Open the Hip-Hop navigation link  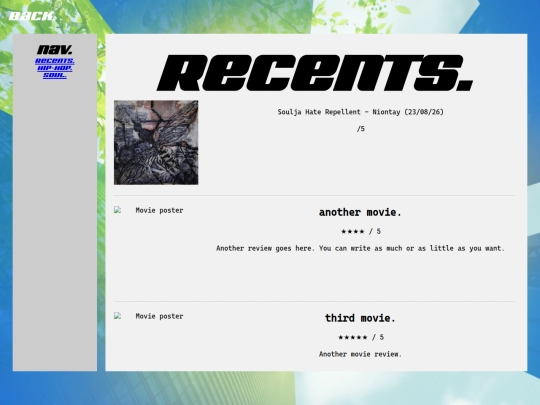point(55,68)
